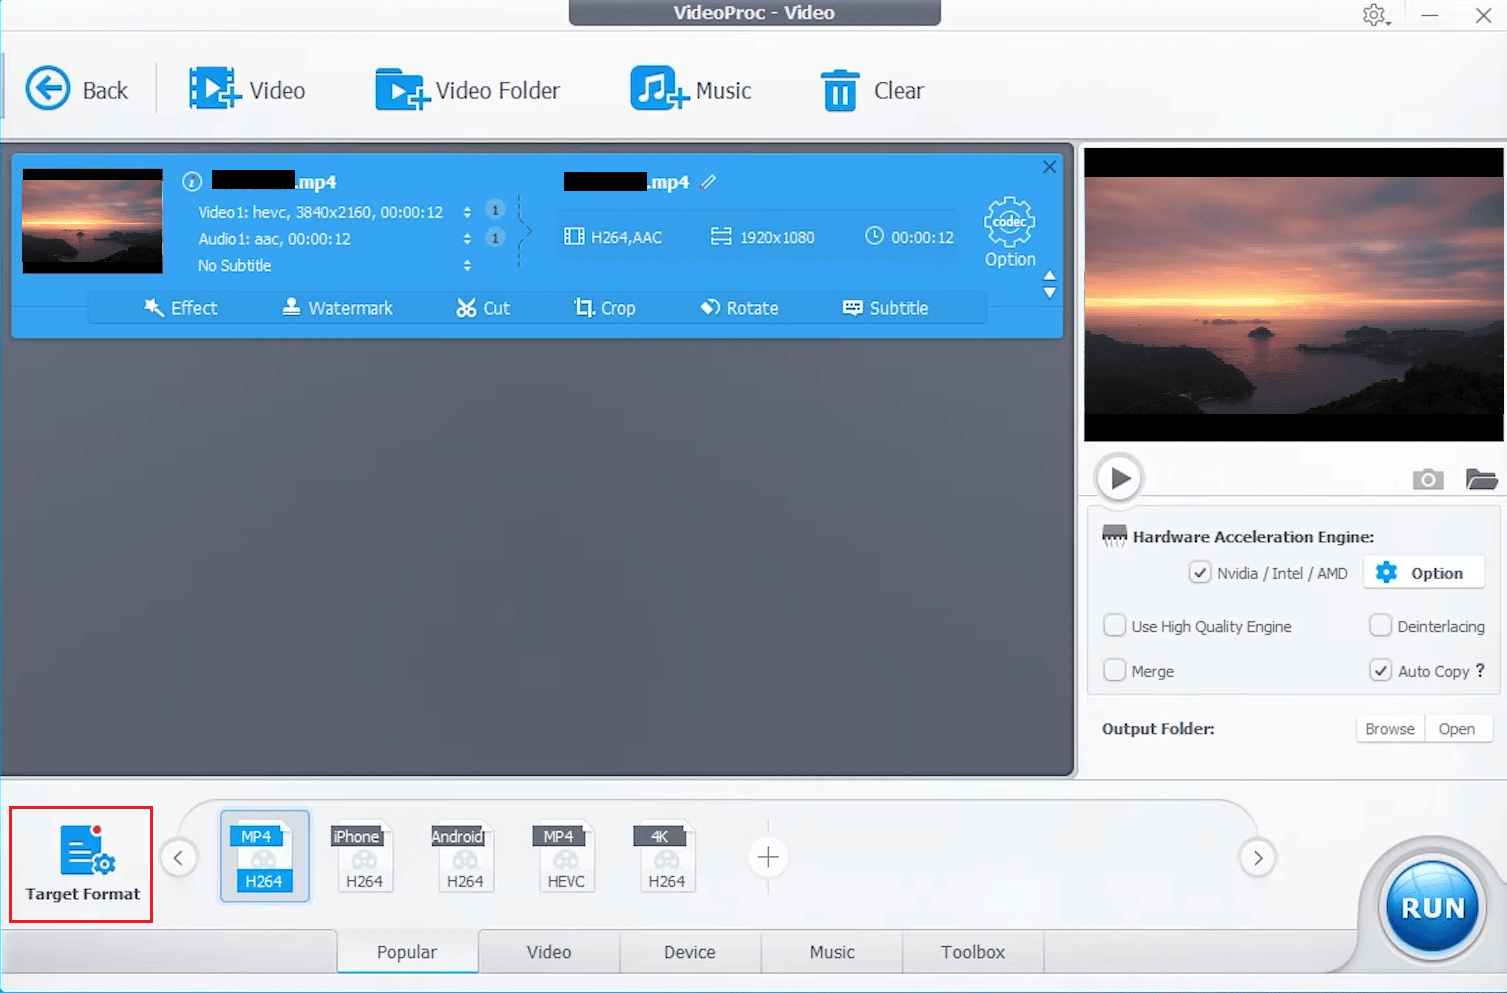Switch to the Video tab
This screenshot has width=1507, height=993.
(549, 952)
